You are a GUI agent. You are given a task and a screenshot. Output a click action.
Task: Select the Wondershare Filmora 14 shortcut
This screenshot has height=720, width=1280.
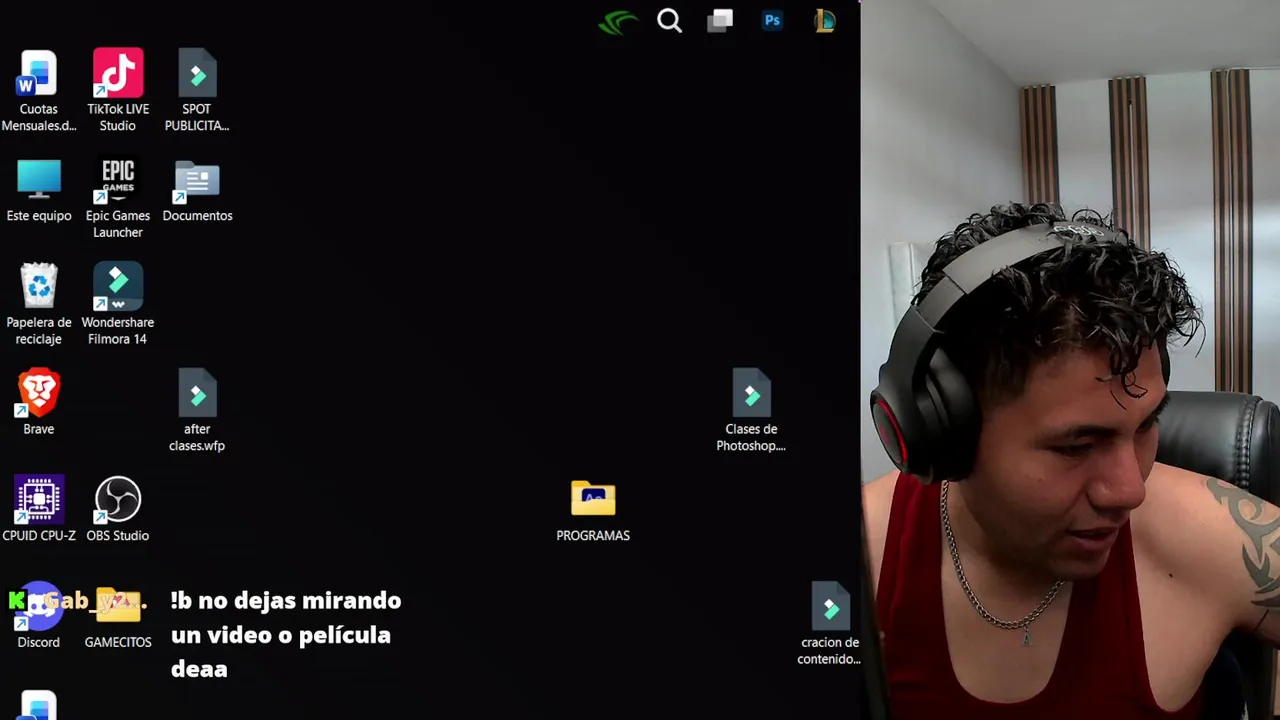point(118,304)
